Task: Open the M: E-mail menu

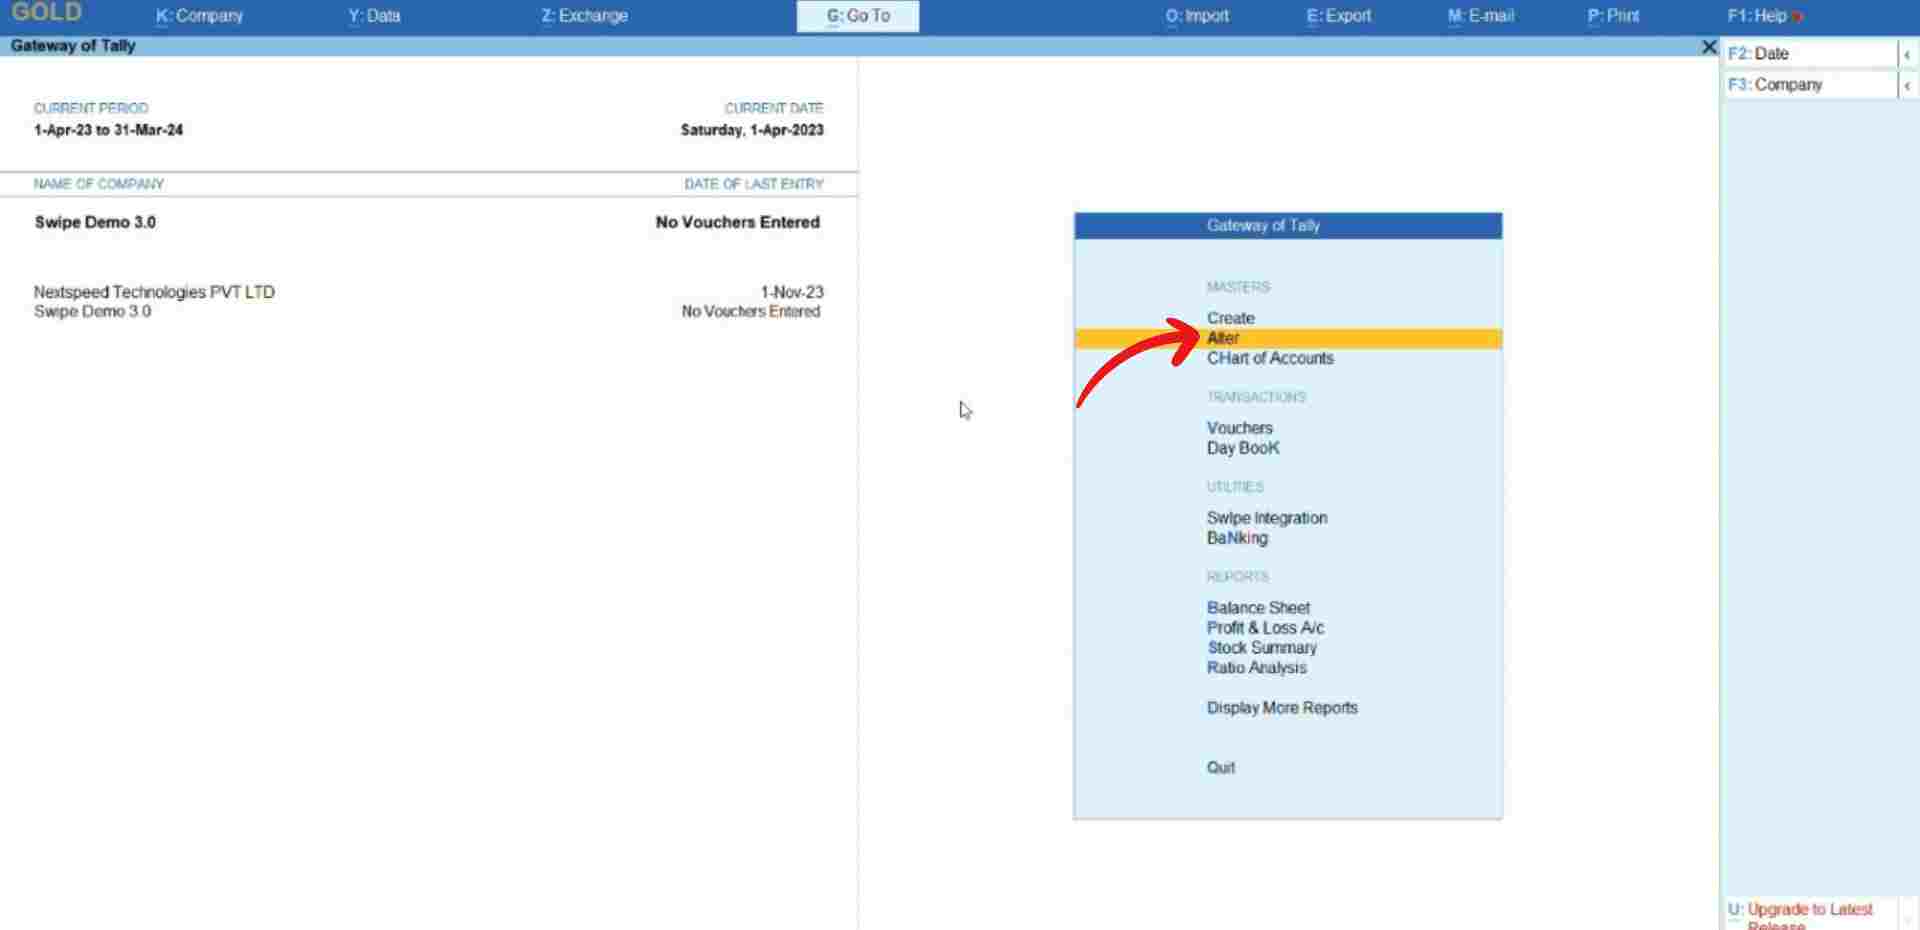Action: (1480, 16)
